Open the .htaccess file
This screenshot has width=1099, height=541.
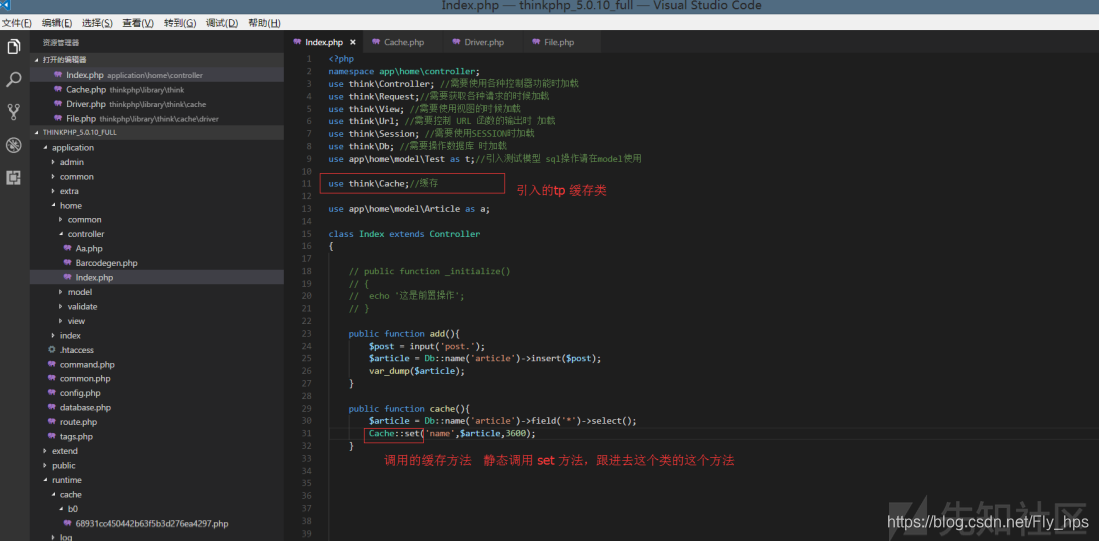pyautogui.click(x=76, y=350)
